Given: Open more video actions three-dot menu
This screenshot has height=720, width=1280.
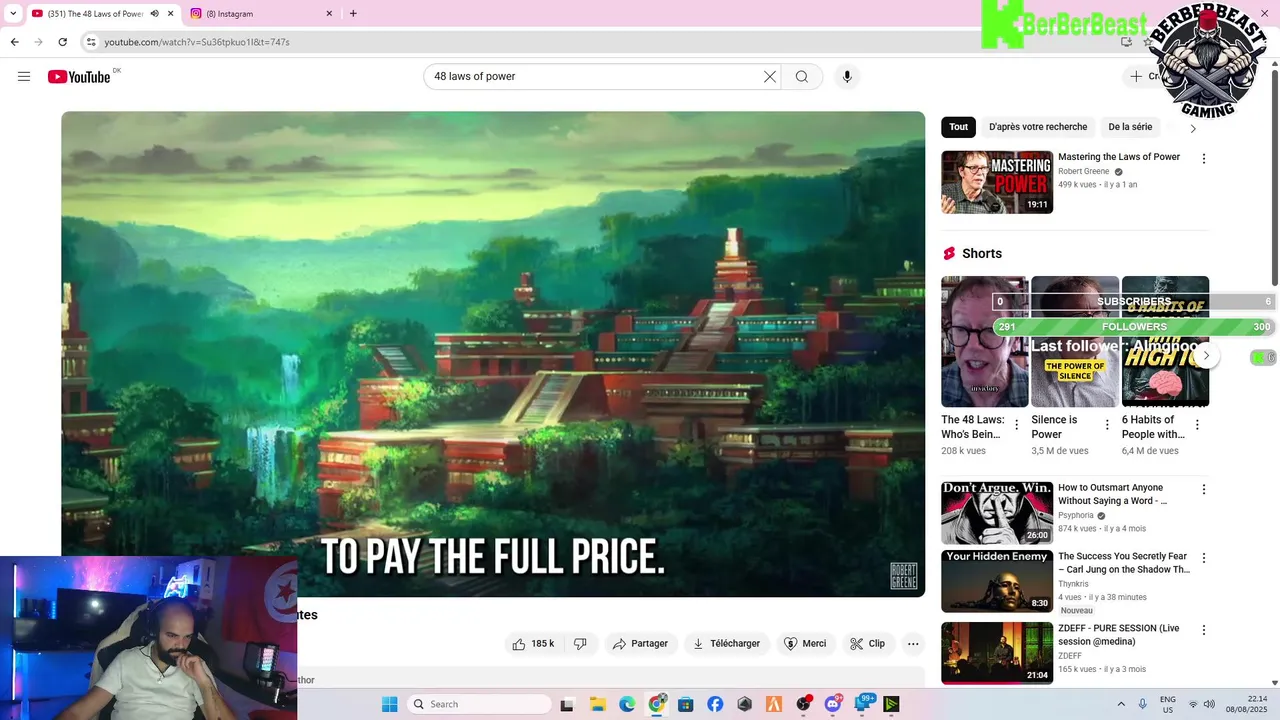Looking at the screenshot, I should 913,644.
